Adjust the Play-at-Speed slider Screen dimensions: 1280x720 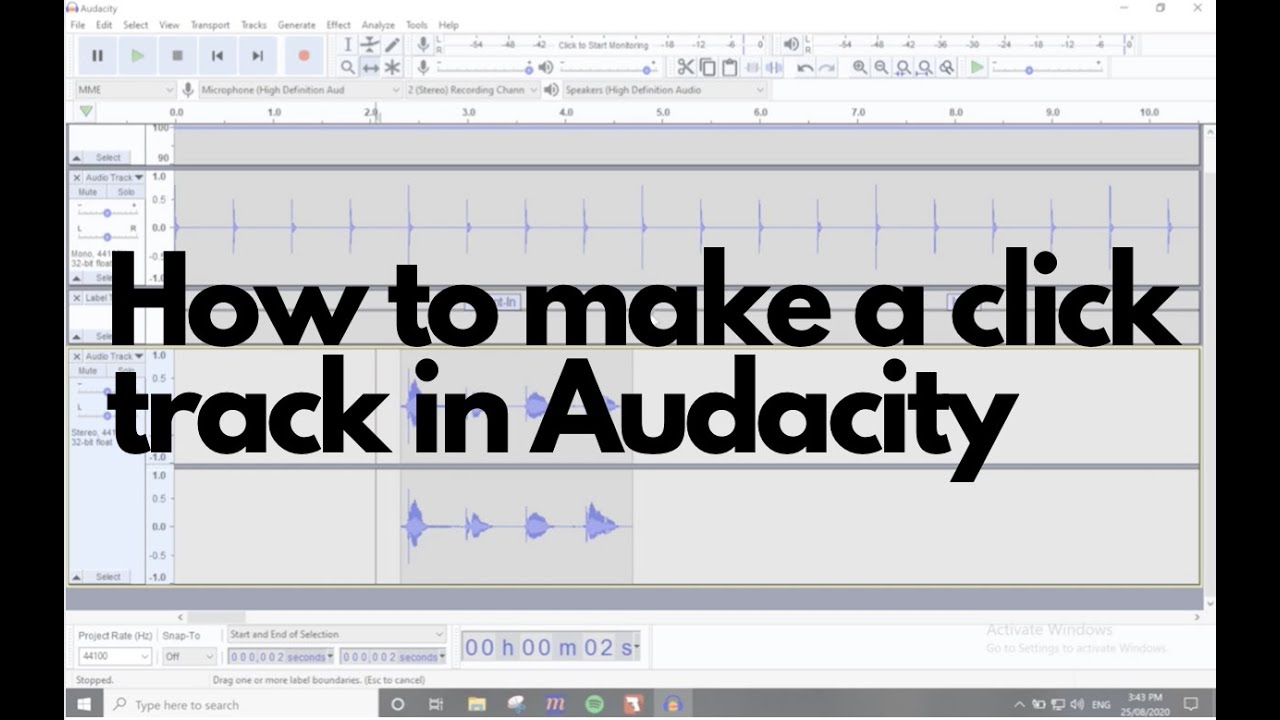tap(1047, 68)
